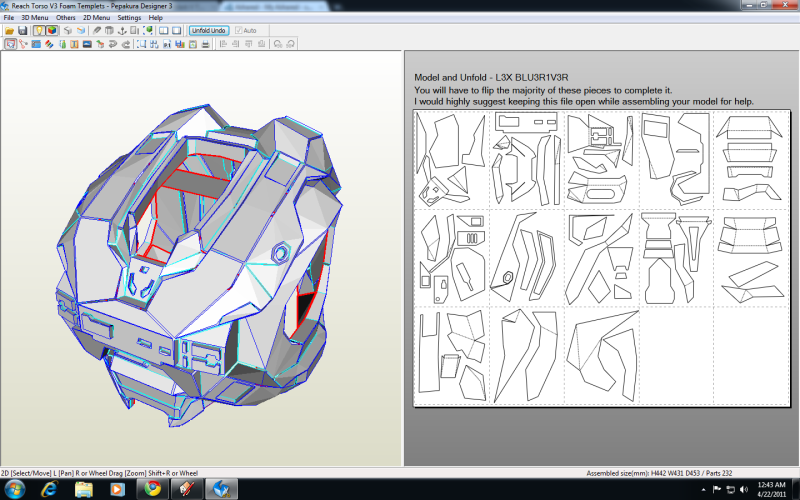This screenshot has width=800, height=500.
Task: Click the picture image tool icon
Action: tap(87, 44)
